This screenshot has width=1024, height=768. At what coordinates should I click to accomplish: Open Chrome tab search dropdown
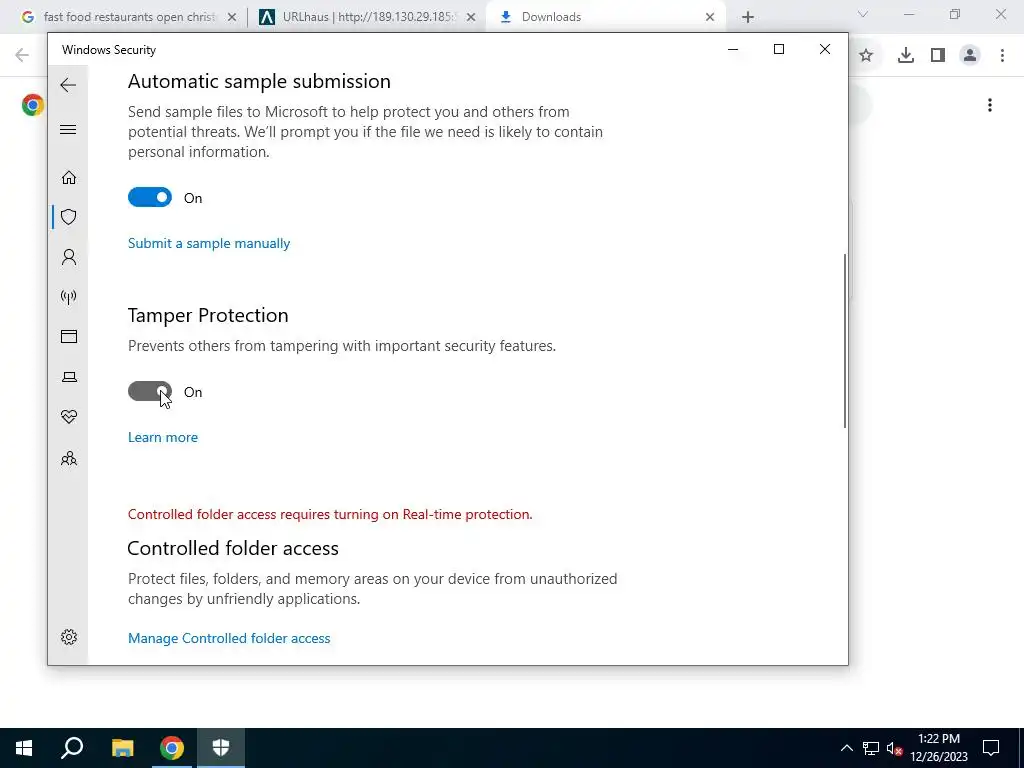pos(863,14)
